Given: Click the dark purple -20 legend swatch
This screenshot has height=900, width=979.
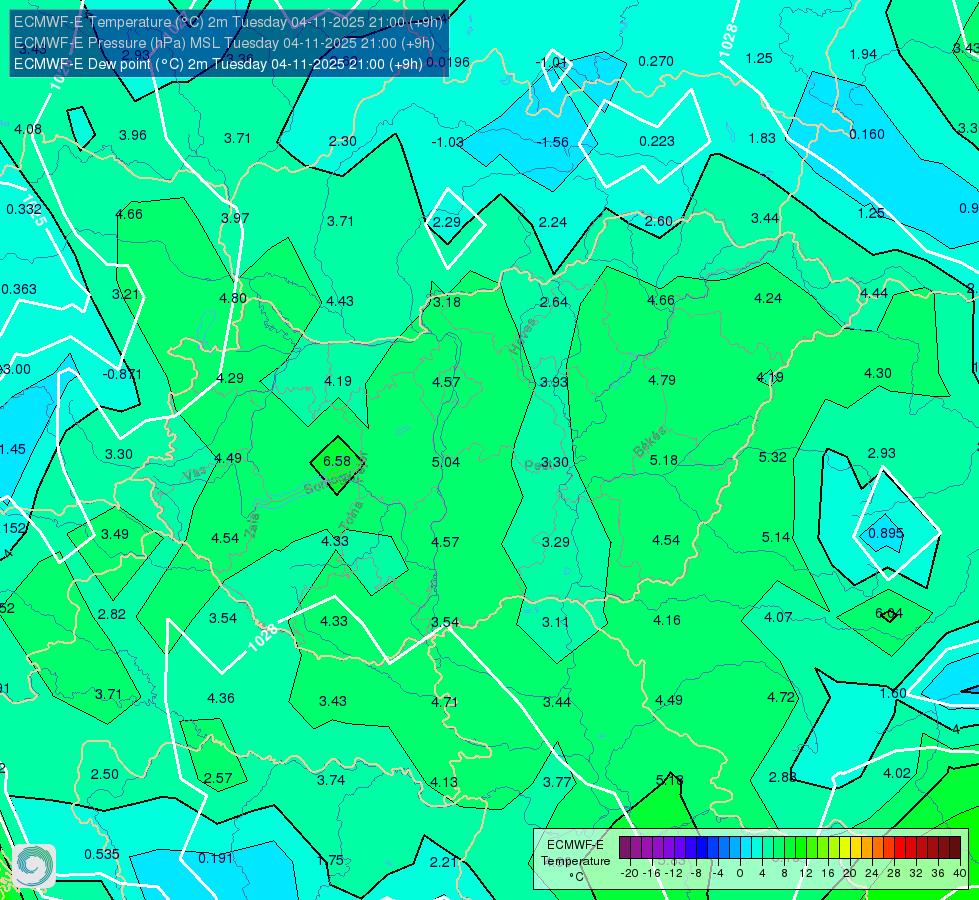Looking at the screenshot, I should coord(624,848).
